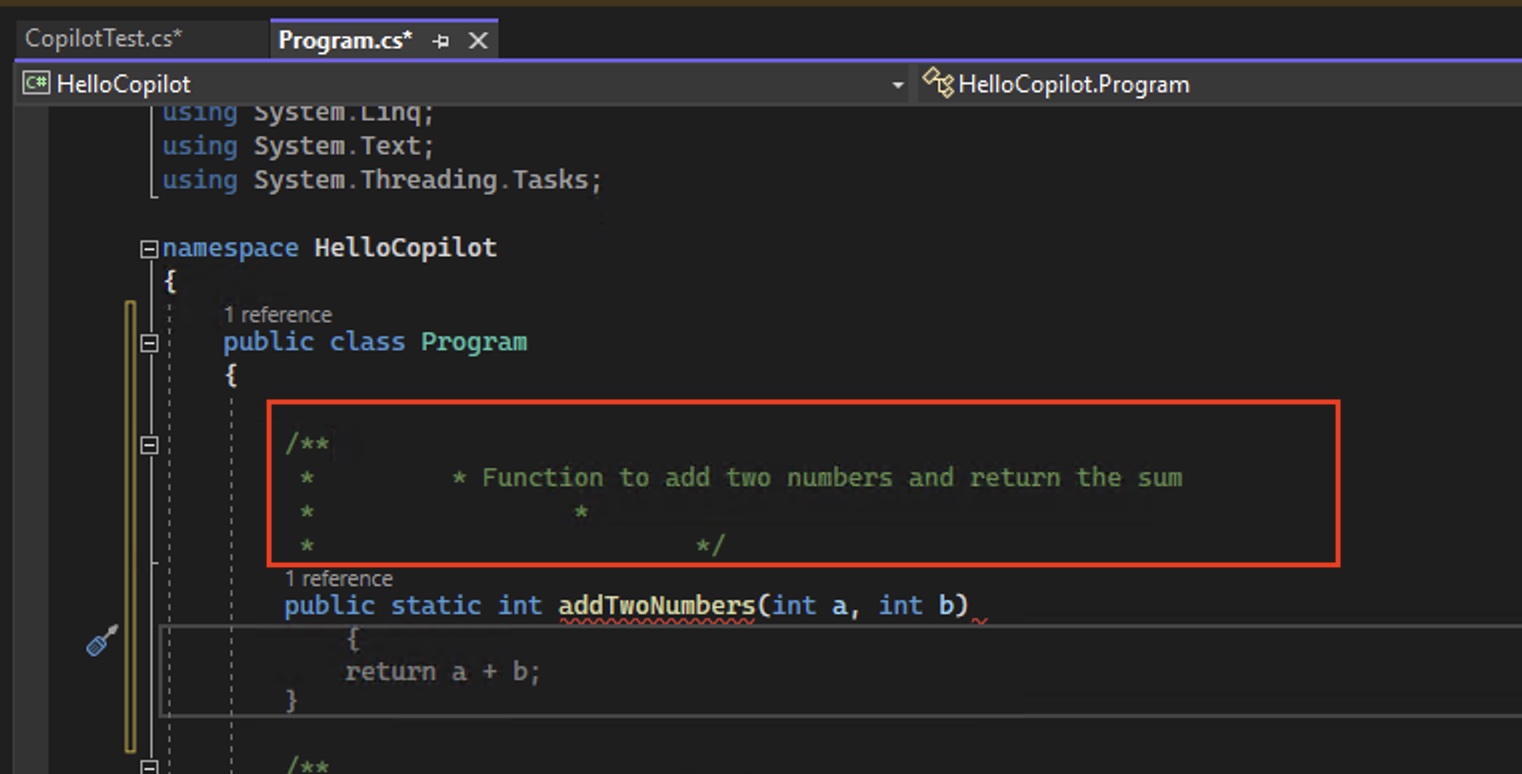This screenshot has width=1522, height=774.
Task: Click the 'using System.Threading.Tasks;' line
Action: pyautogui.click(x=382, y=180)
